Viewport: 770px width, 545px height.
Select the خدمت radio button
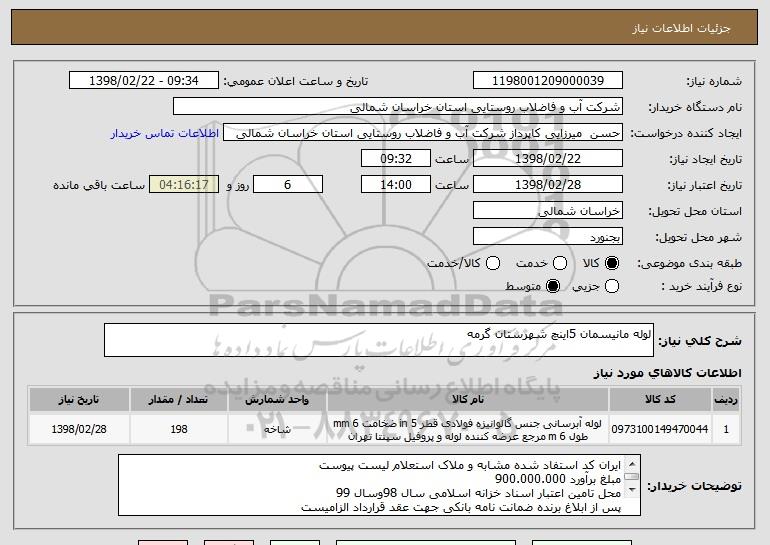560,264
